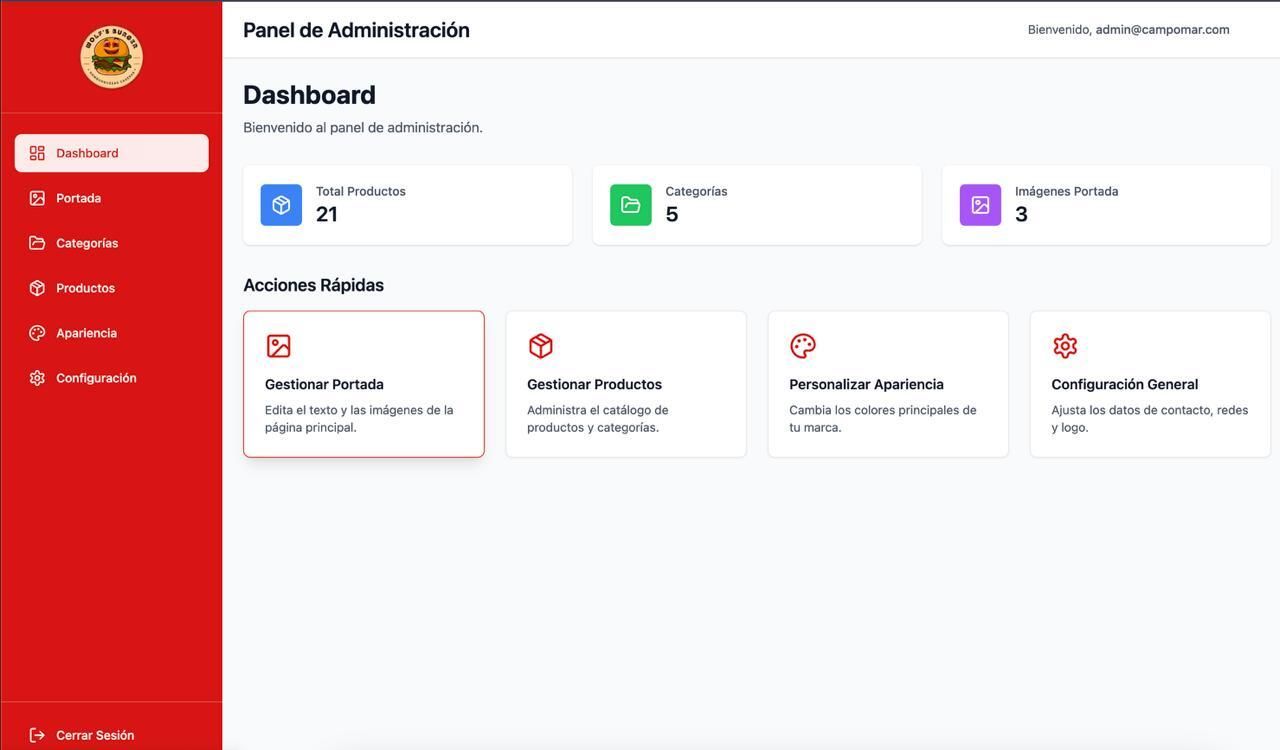Click the green Categorías folder icon

click(x=631, y=205)
